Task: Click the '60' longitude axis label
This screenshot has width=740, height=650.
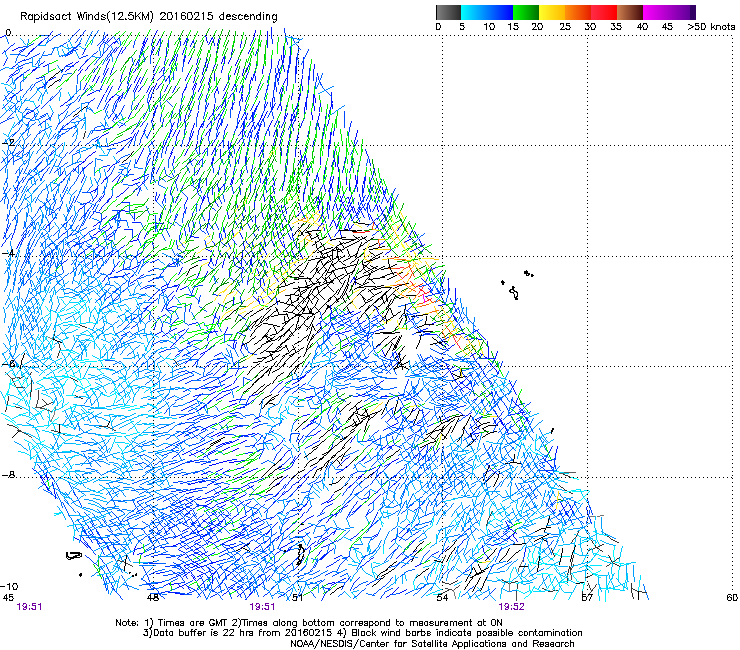Action: [732, 598]
